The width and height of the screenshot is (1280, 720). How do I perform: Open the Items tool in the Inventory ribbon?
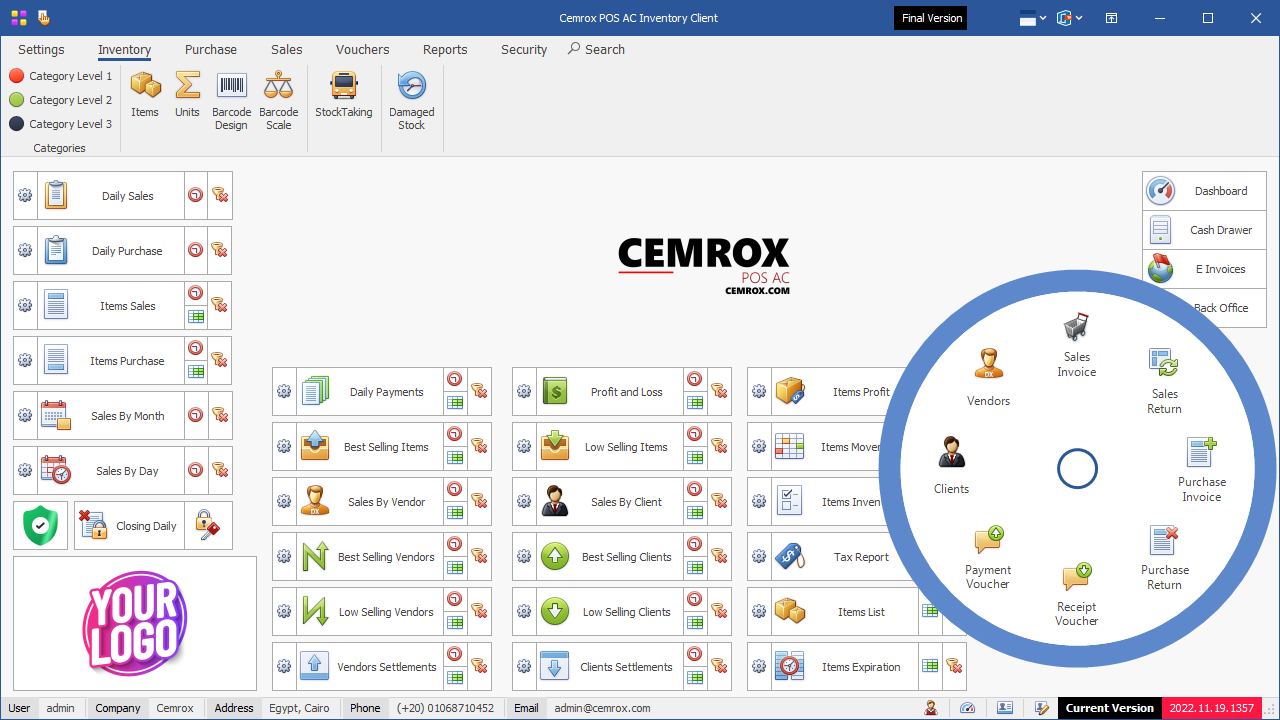pyautogui.click(x=145, y=95)
